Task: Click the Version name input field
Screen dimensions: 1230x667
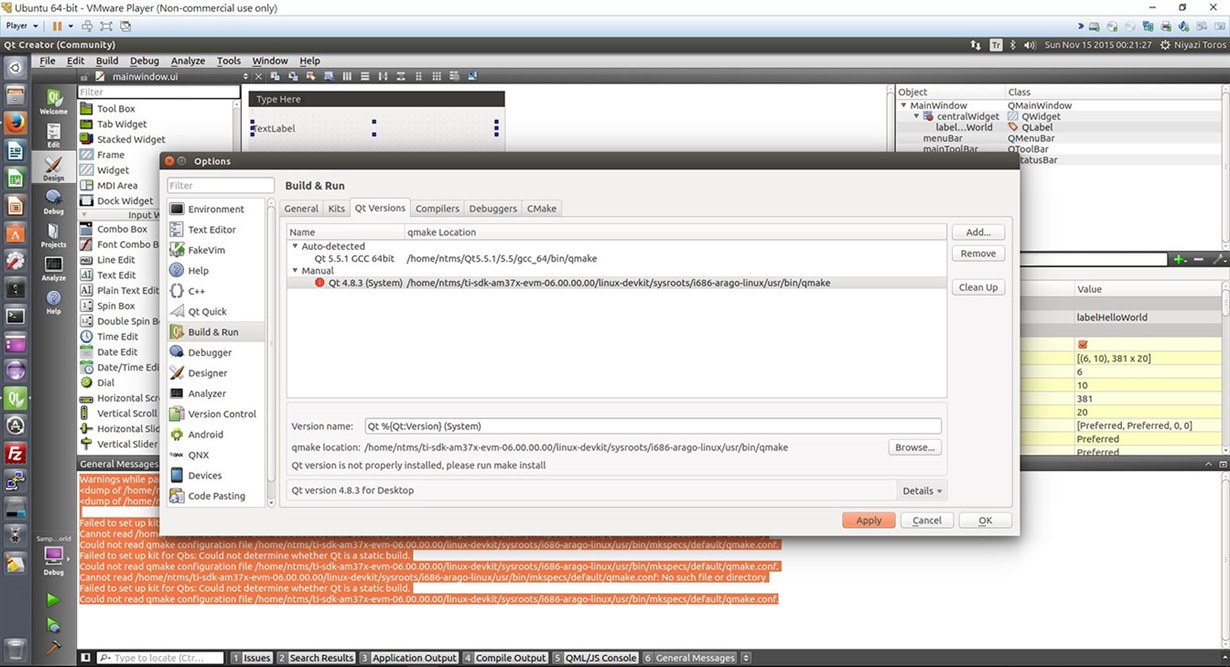Action: pyautogui.click(x=653, y=426)
